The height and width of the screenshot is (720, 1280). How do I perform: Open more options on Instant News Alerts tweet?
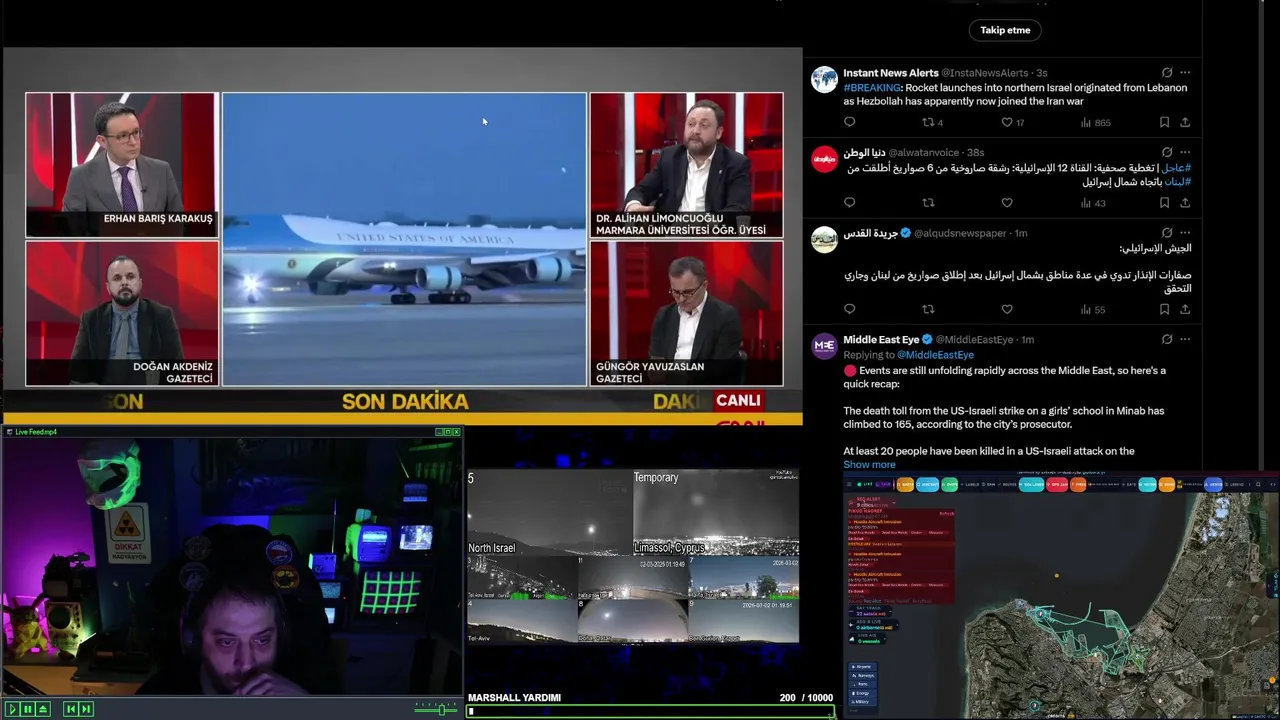(x=1185, y=73)
